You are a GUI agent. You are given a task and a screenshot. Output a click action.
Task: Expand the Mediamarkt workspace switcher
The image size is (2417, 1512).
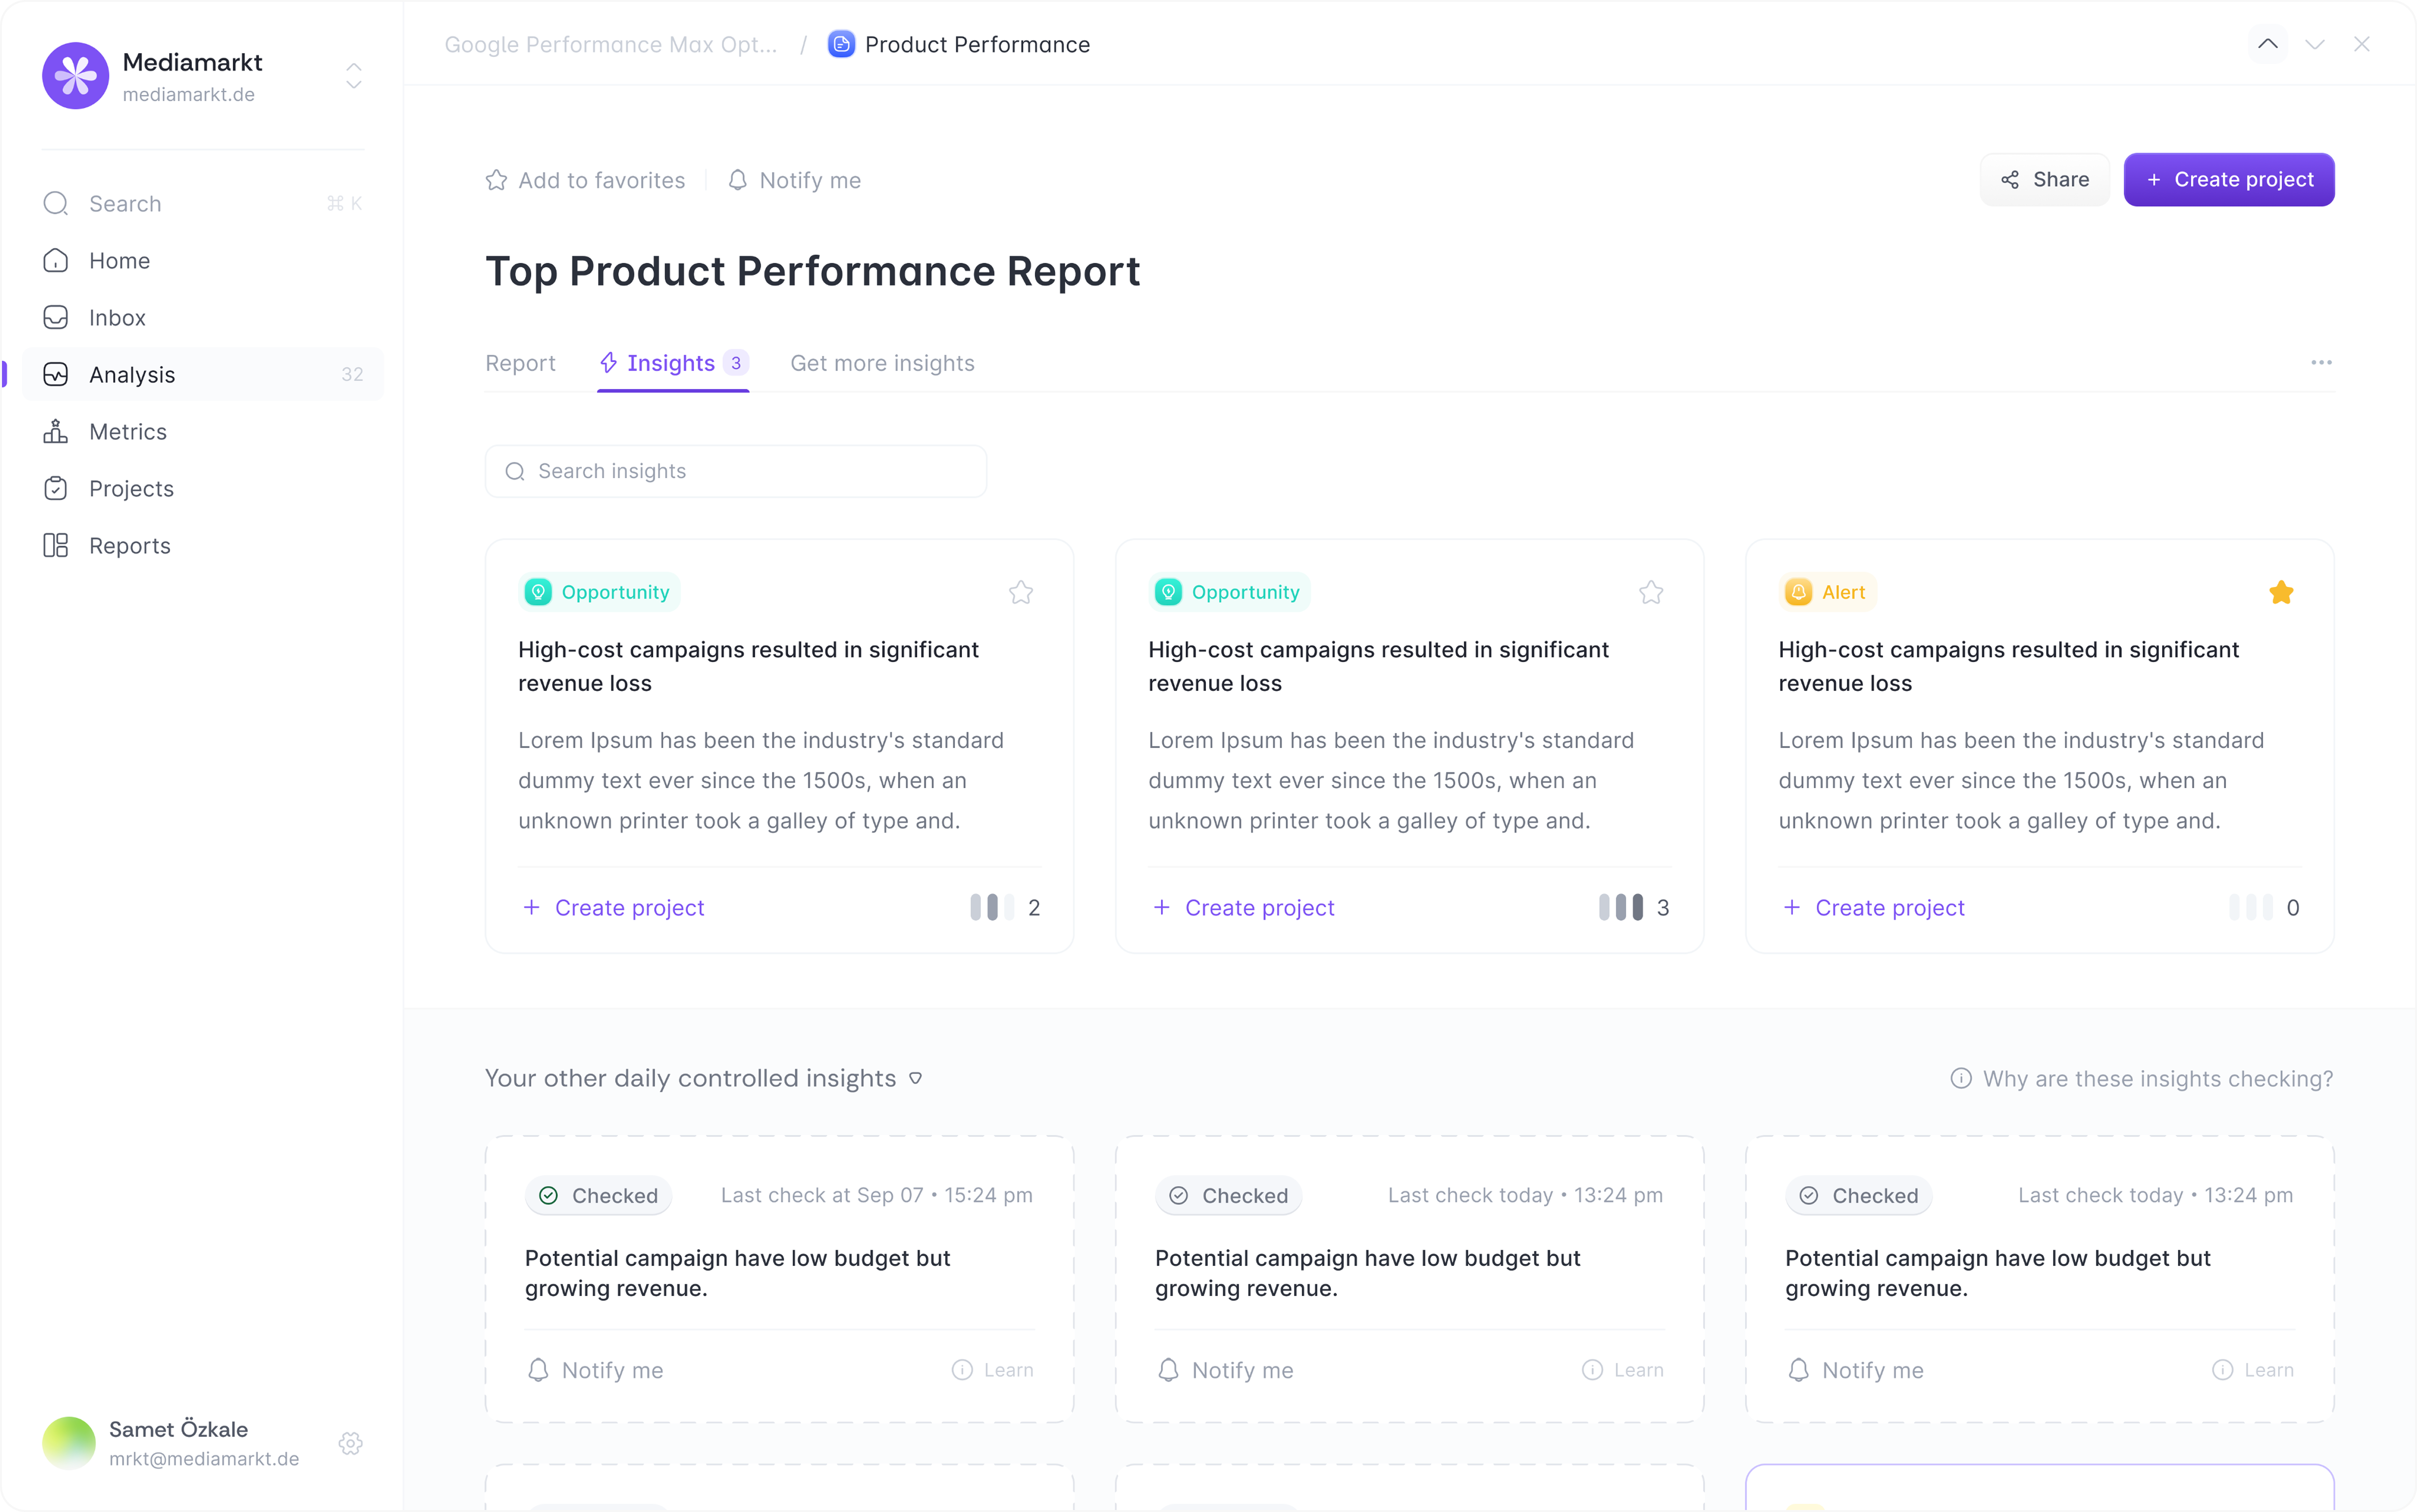tap(353, 76)
